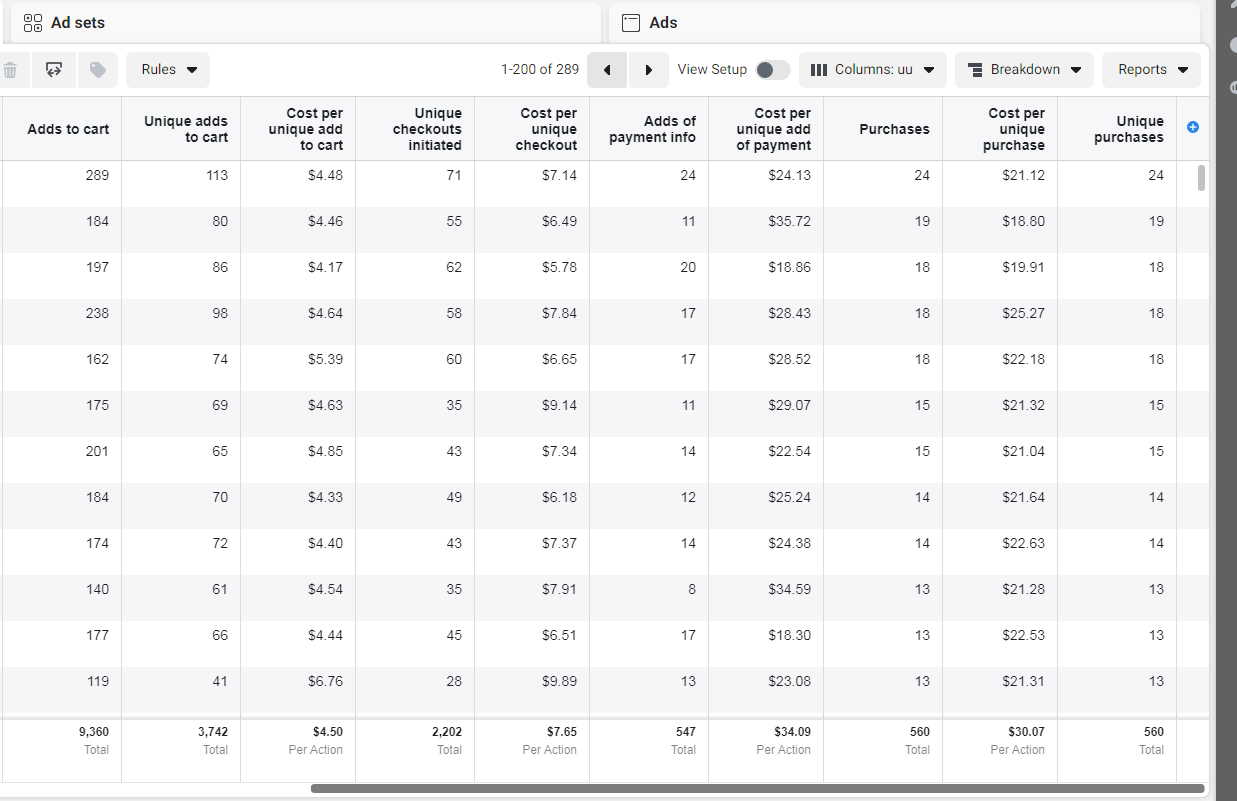Open the Columns: uu dropdown

click(873, 70)
